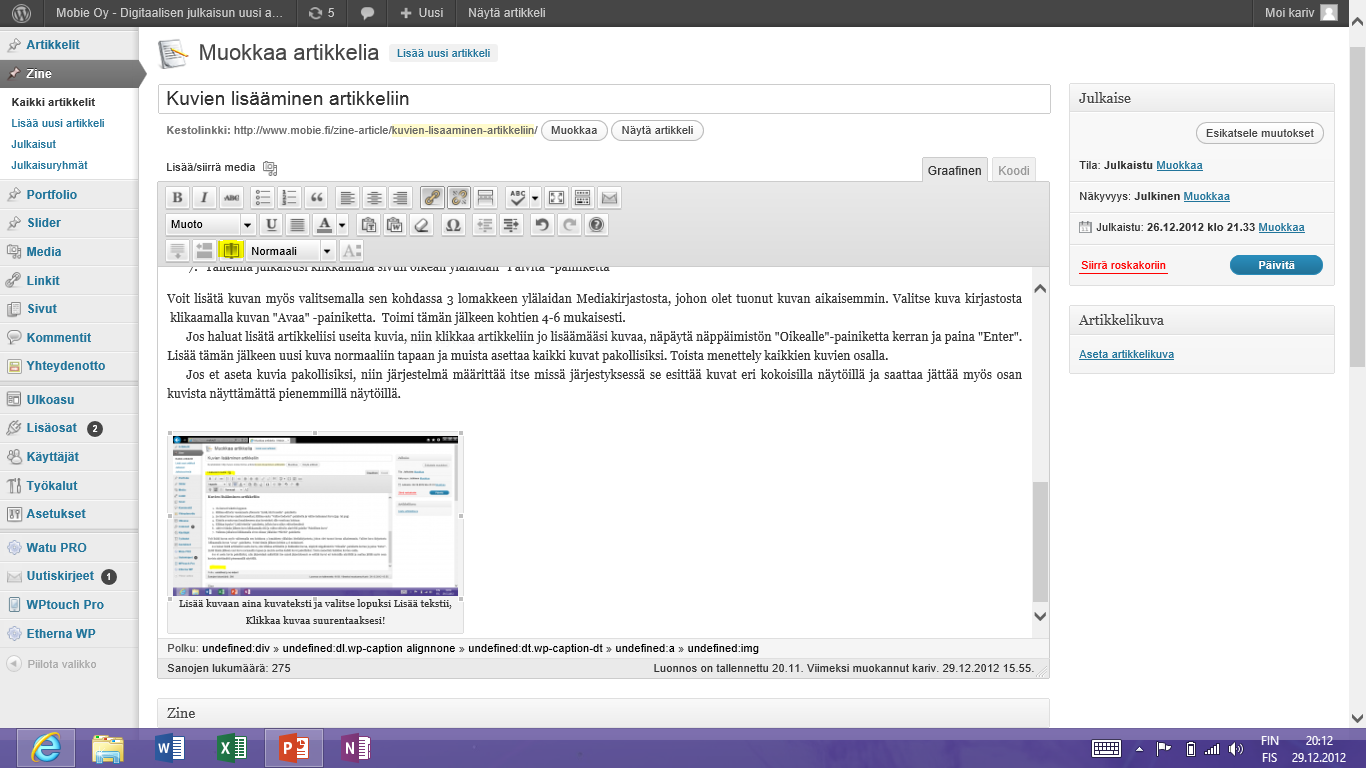The image size is (1366, 768).
Task: Open Lisäosat in the sidebar menu
Action: click(x=52, y=428)
